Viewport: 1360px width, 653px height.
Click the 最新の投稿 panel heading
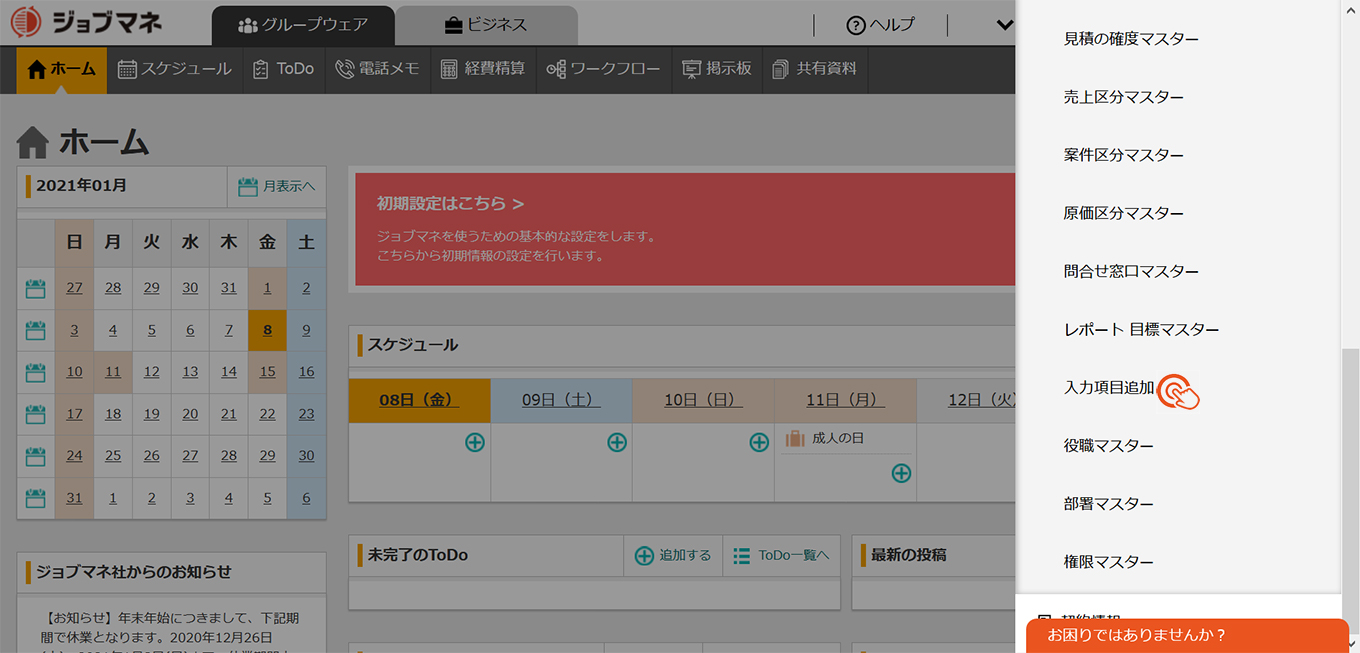click(x=908, y=555)
